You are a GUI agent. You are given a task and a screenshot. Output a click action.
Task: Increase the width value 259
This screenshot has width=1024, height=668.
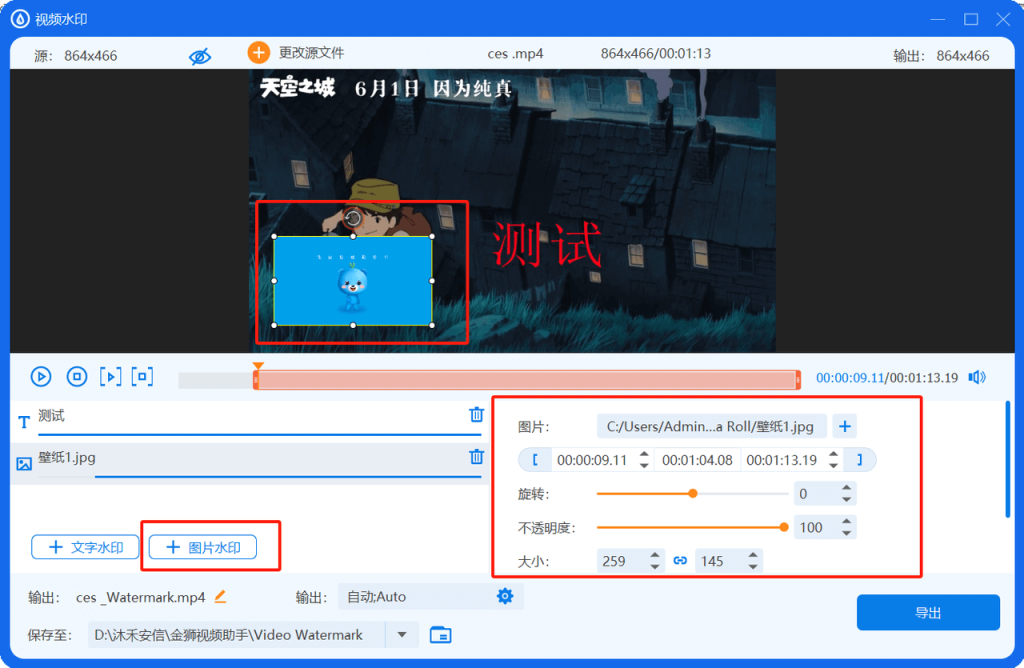tap(655, 555)
